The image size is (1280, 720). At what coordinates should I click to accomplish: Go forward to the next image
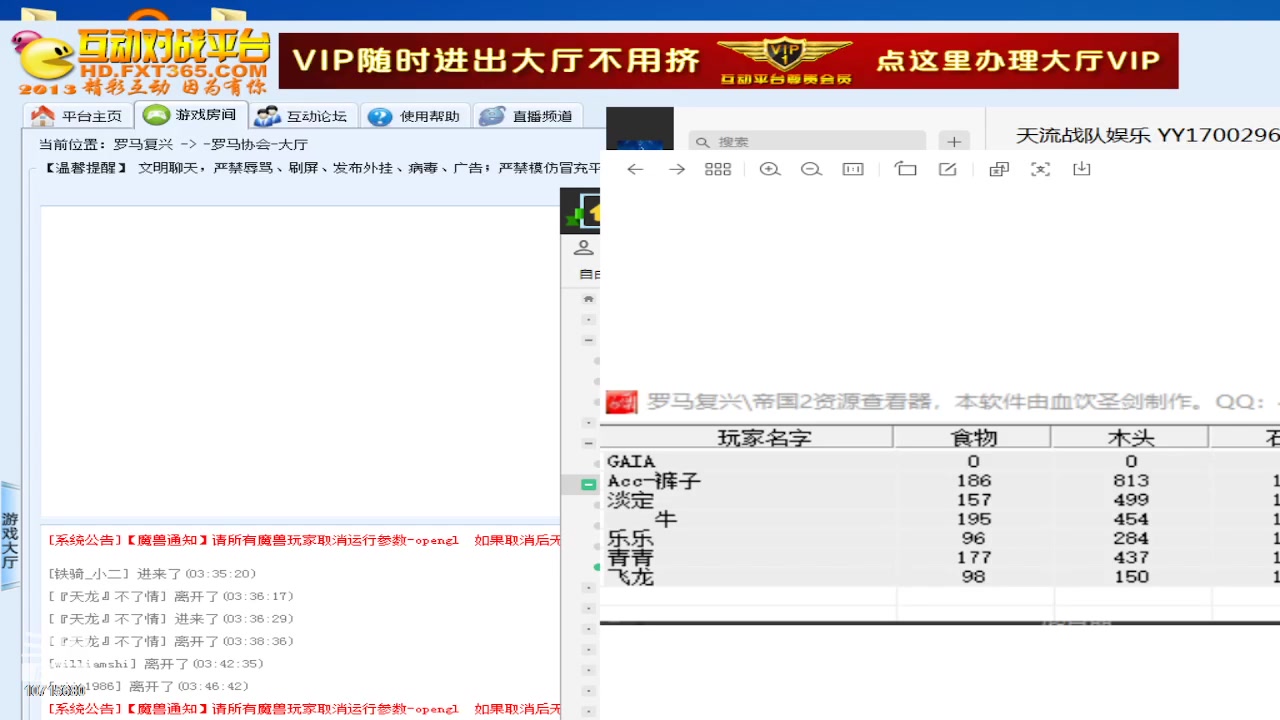(676, 169)
